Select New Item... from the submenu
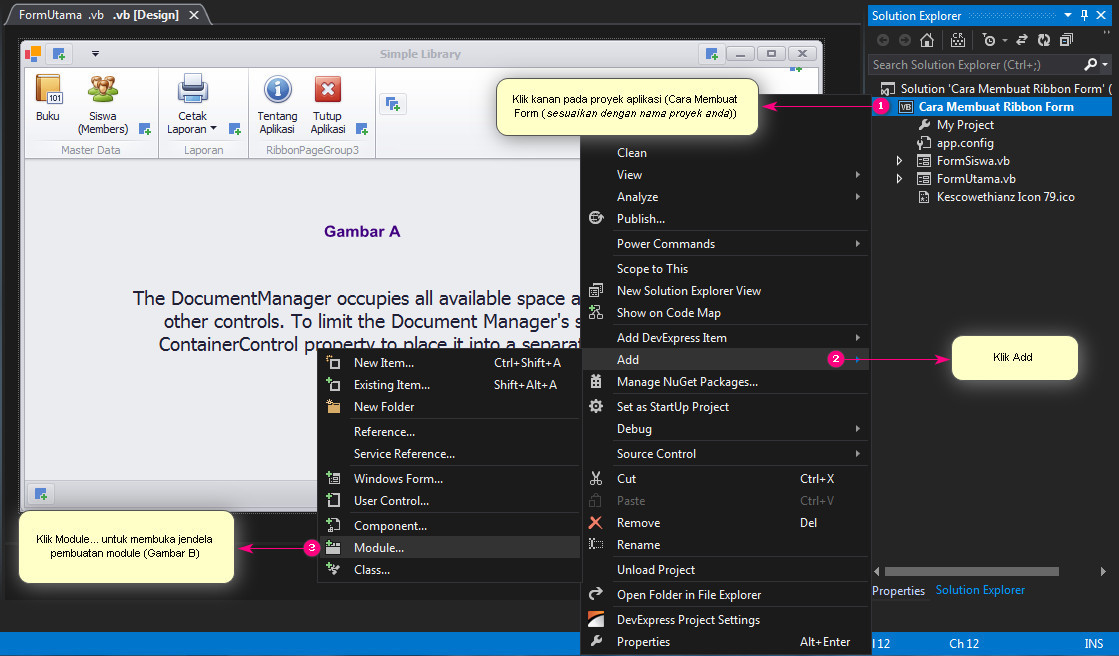Viewport: 1119px width, 656px height. (x=449, y=363)
